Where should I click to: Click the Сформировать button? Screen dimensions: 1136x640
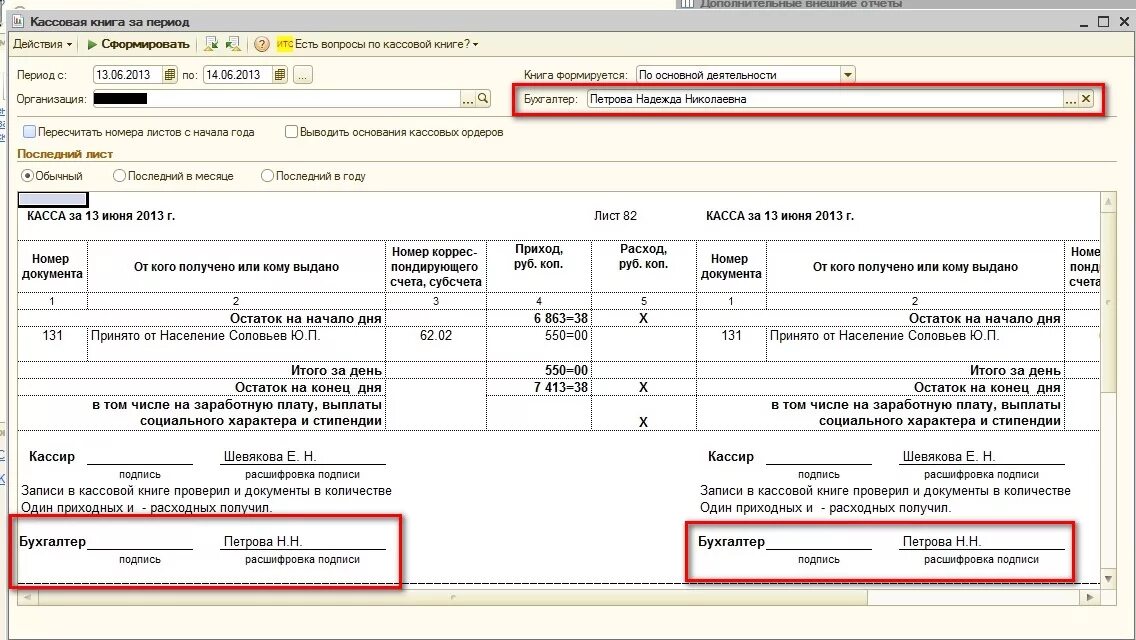tap(138, 44)
